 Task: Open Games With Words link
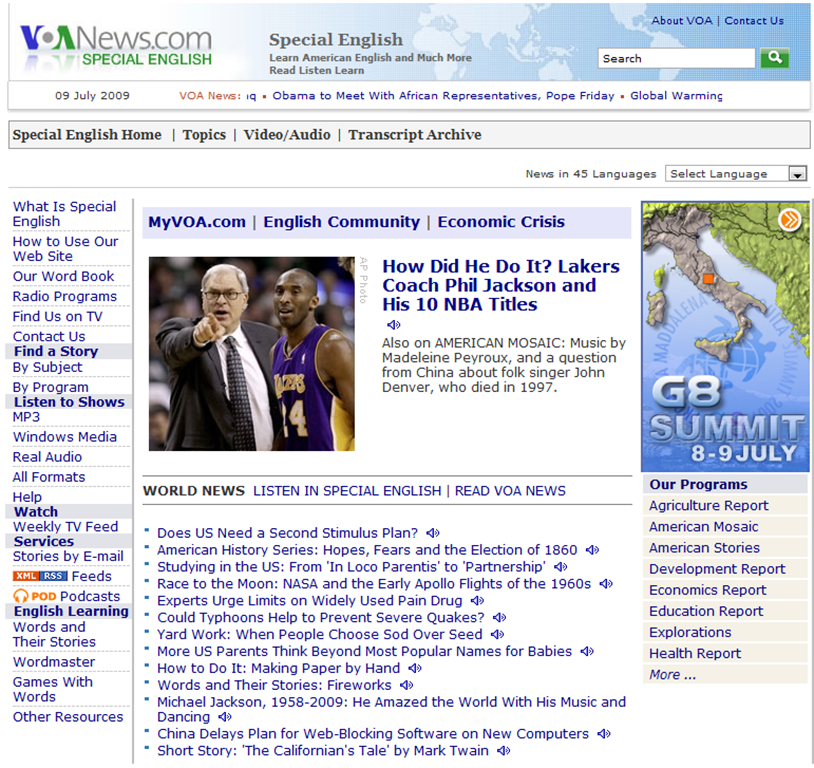tap(53, 690)
